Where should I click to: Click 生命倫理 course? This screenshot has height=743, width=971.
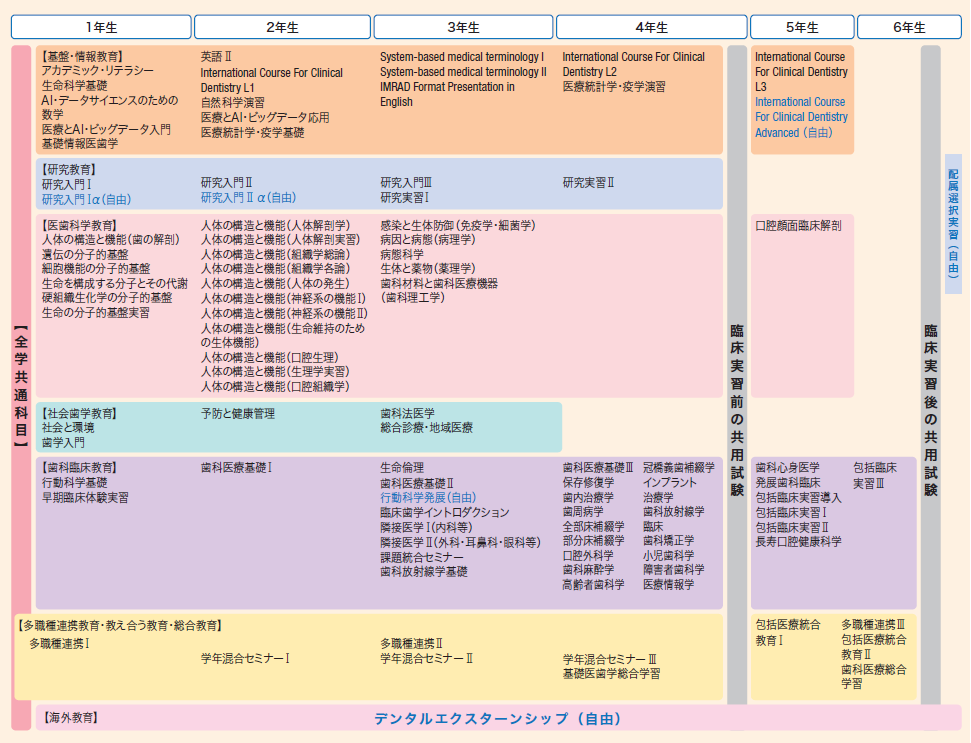(402, 467)
